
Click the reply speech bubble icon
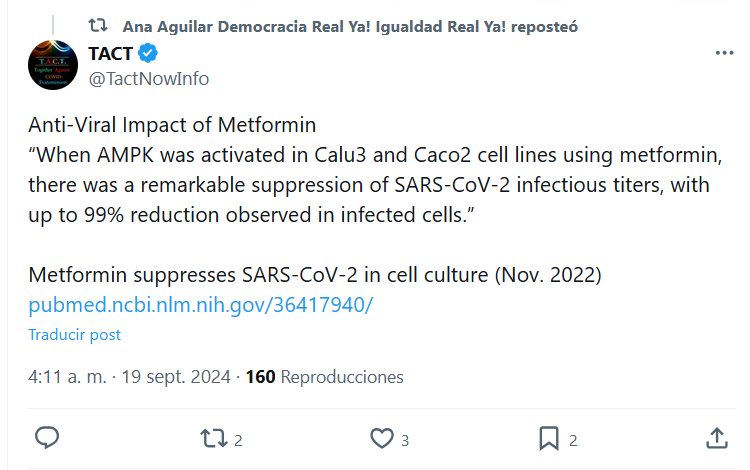[x=47, y=438]
